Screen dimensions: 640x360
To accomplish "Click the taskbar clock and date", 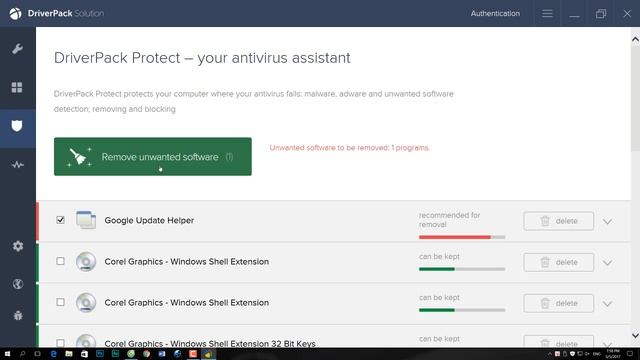I will pyautogui.click(x=613, y=354).
